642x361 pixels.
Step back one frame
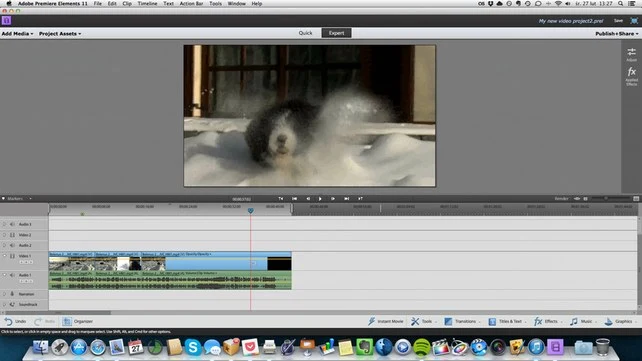point(308,199)
